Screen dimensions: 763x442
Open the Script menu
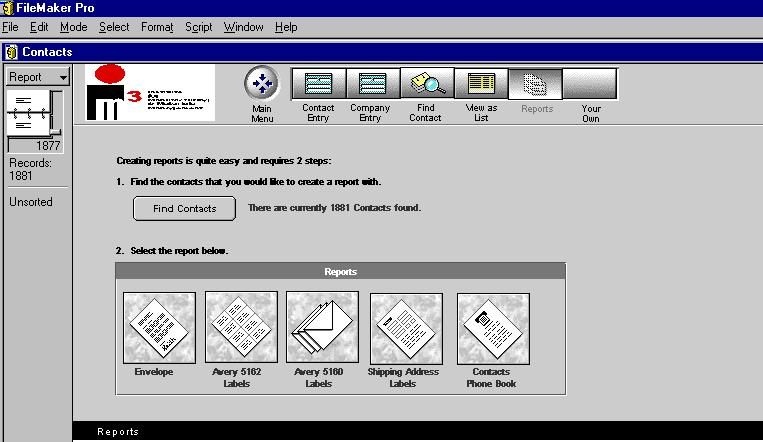coord(198,27)
